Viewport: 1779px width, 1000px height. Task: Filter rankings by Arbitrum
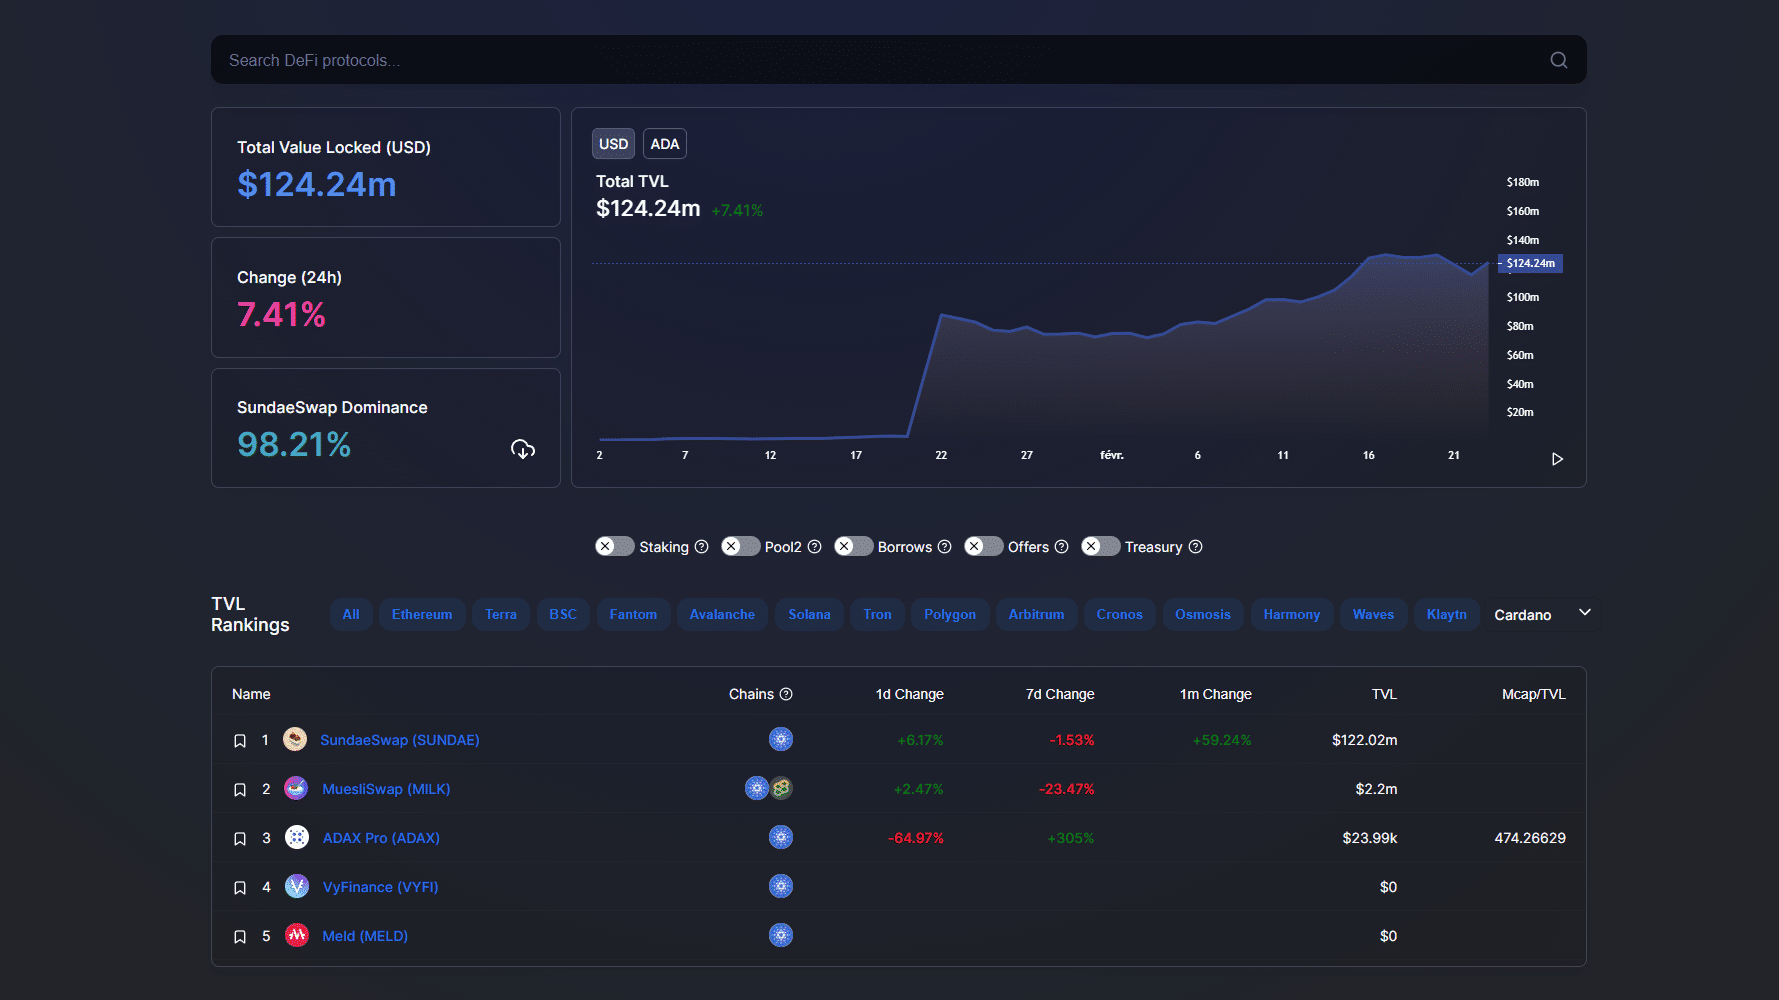(1036, 614)
